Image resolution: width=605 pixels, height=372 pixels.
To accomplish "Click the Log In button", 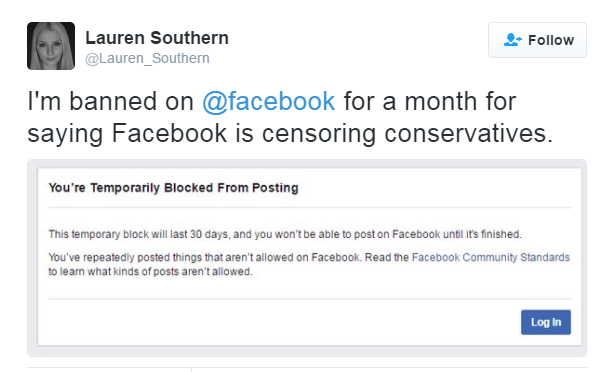I will pyautogui.click(x=546, y=322).
